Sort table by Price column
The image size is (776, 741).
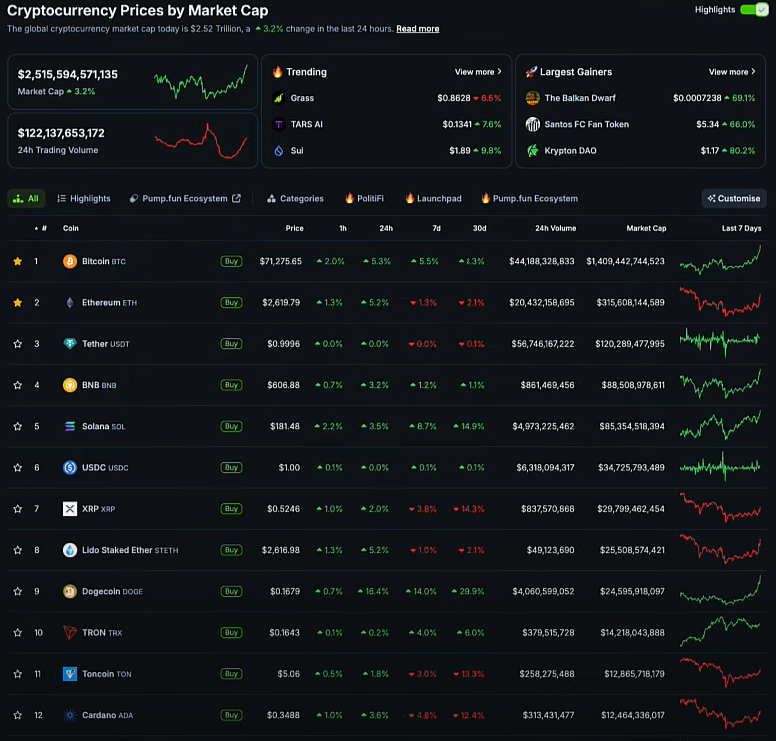294,228
